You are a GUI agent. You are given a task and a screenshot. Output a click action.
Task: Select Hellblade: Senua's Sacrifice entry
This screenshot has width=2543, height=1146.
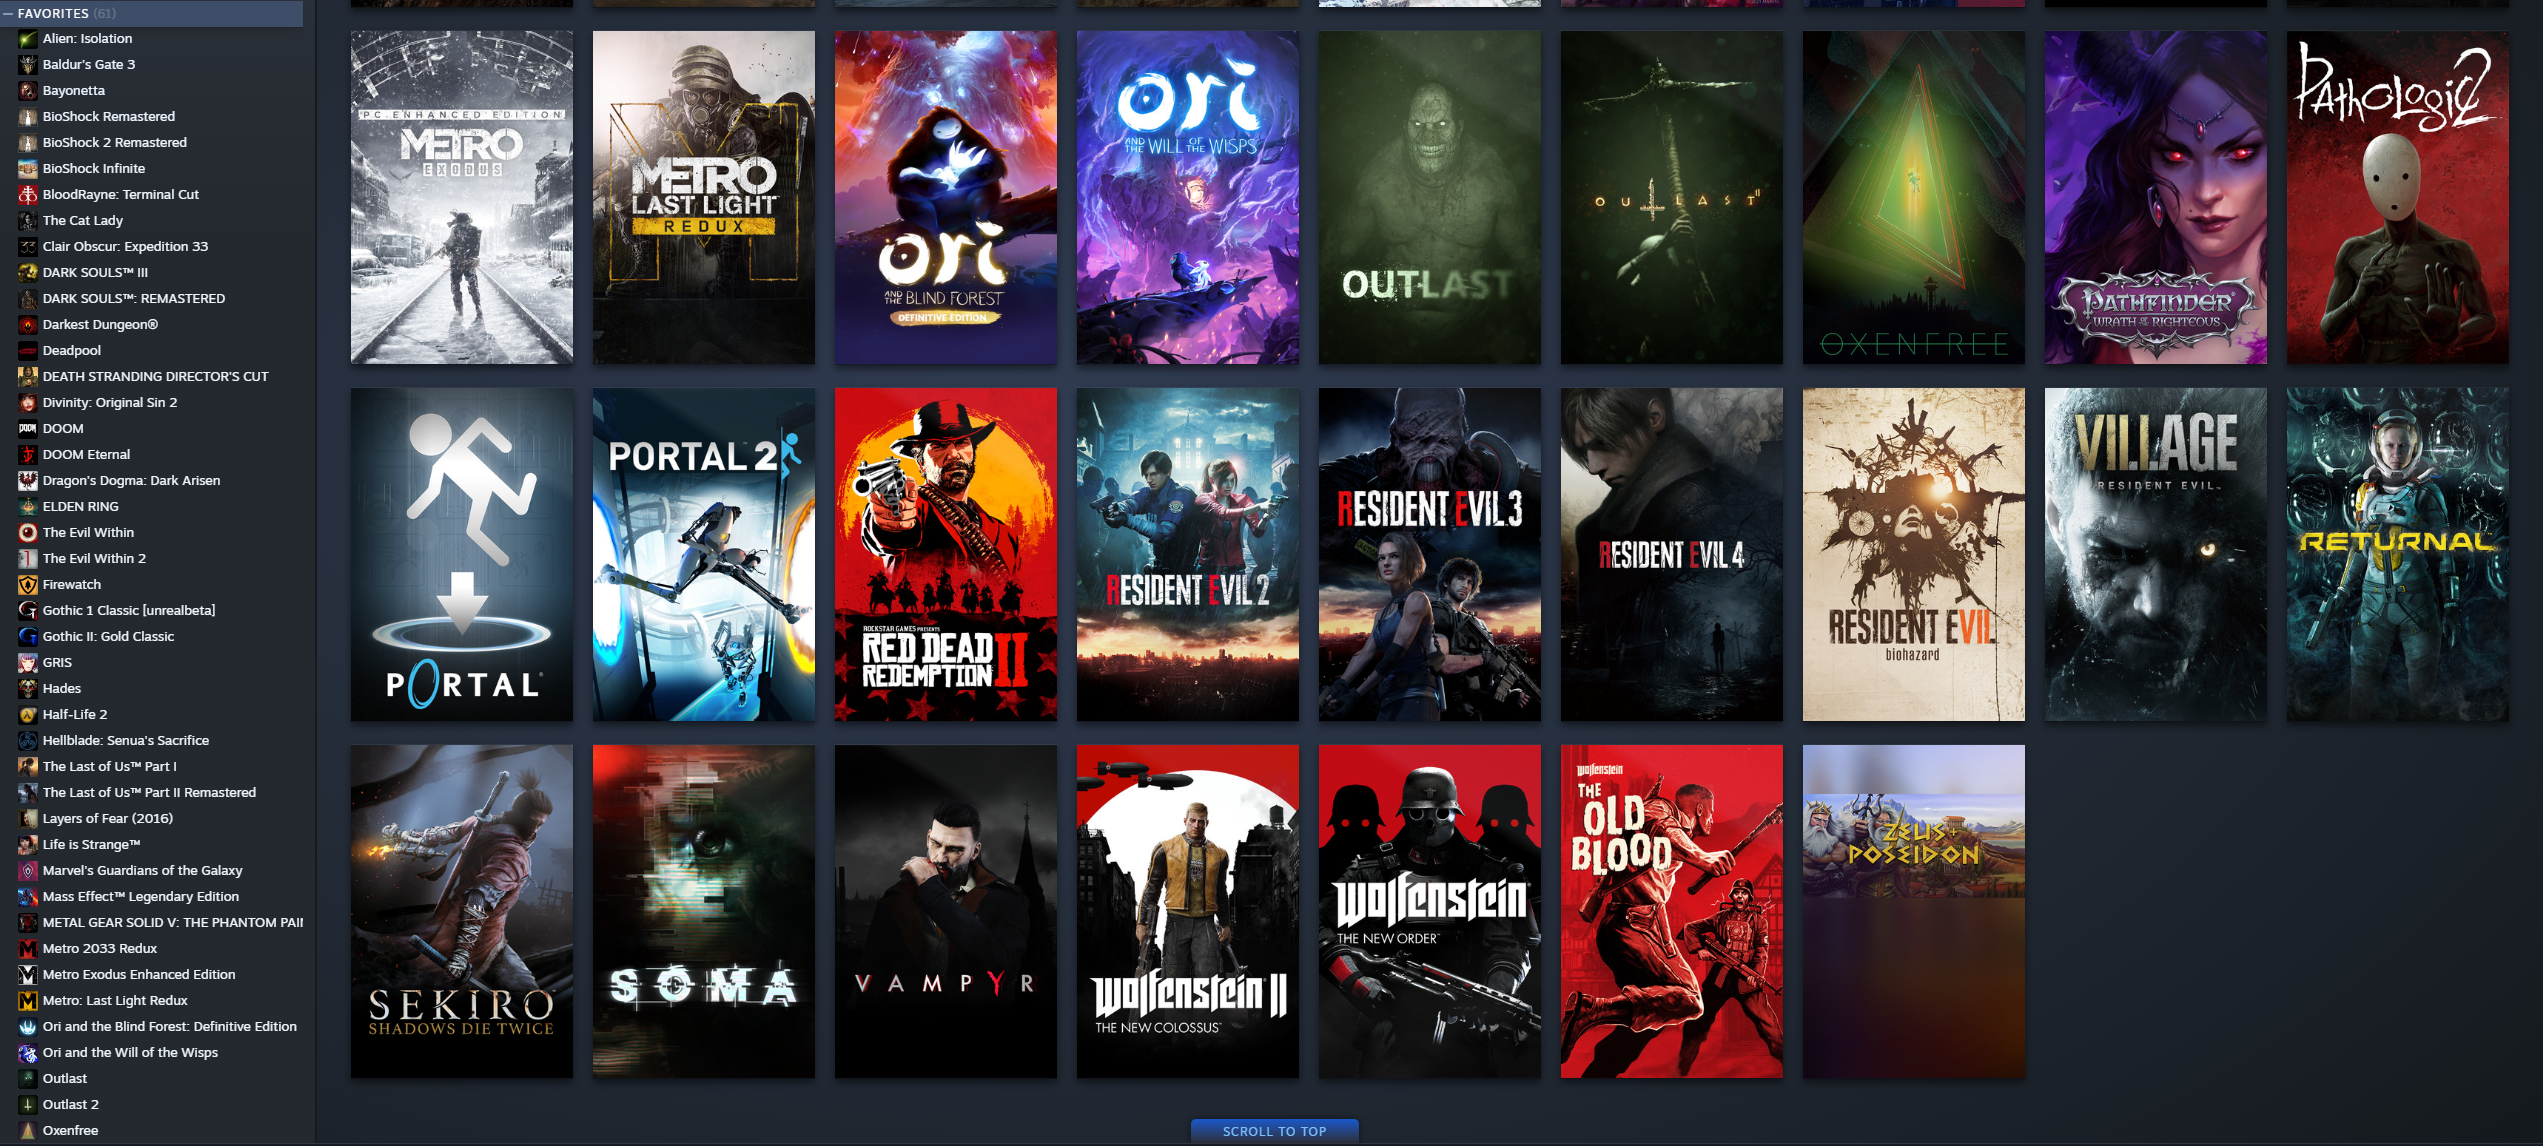(125, 741)
